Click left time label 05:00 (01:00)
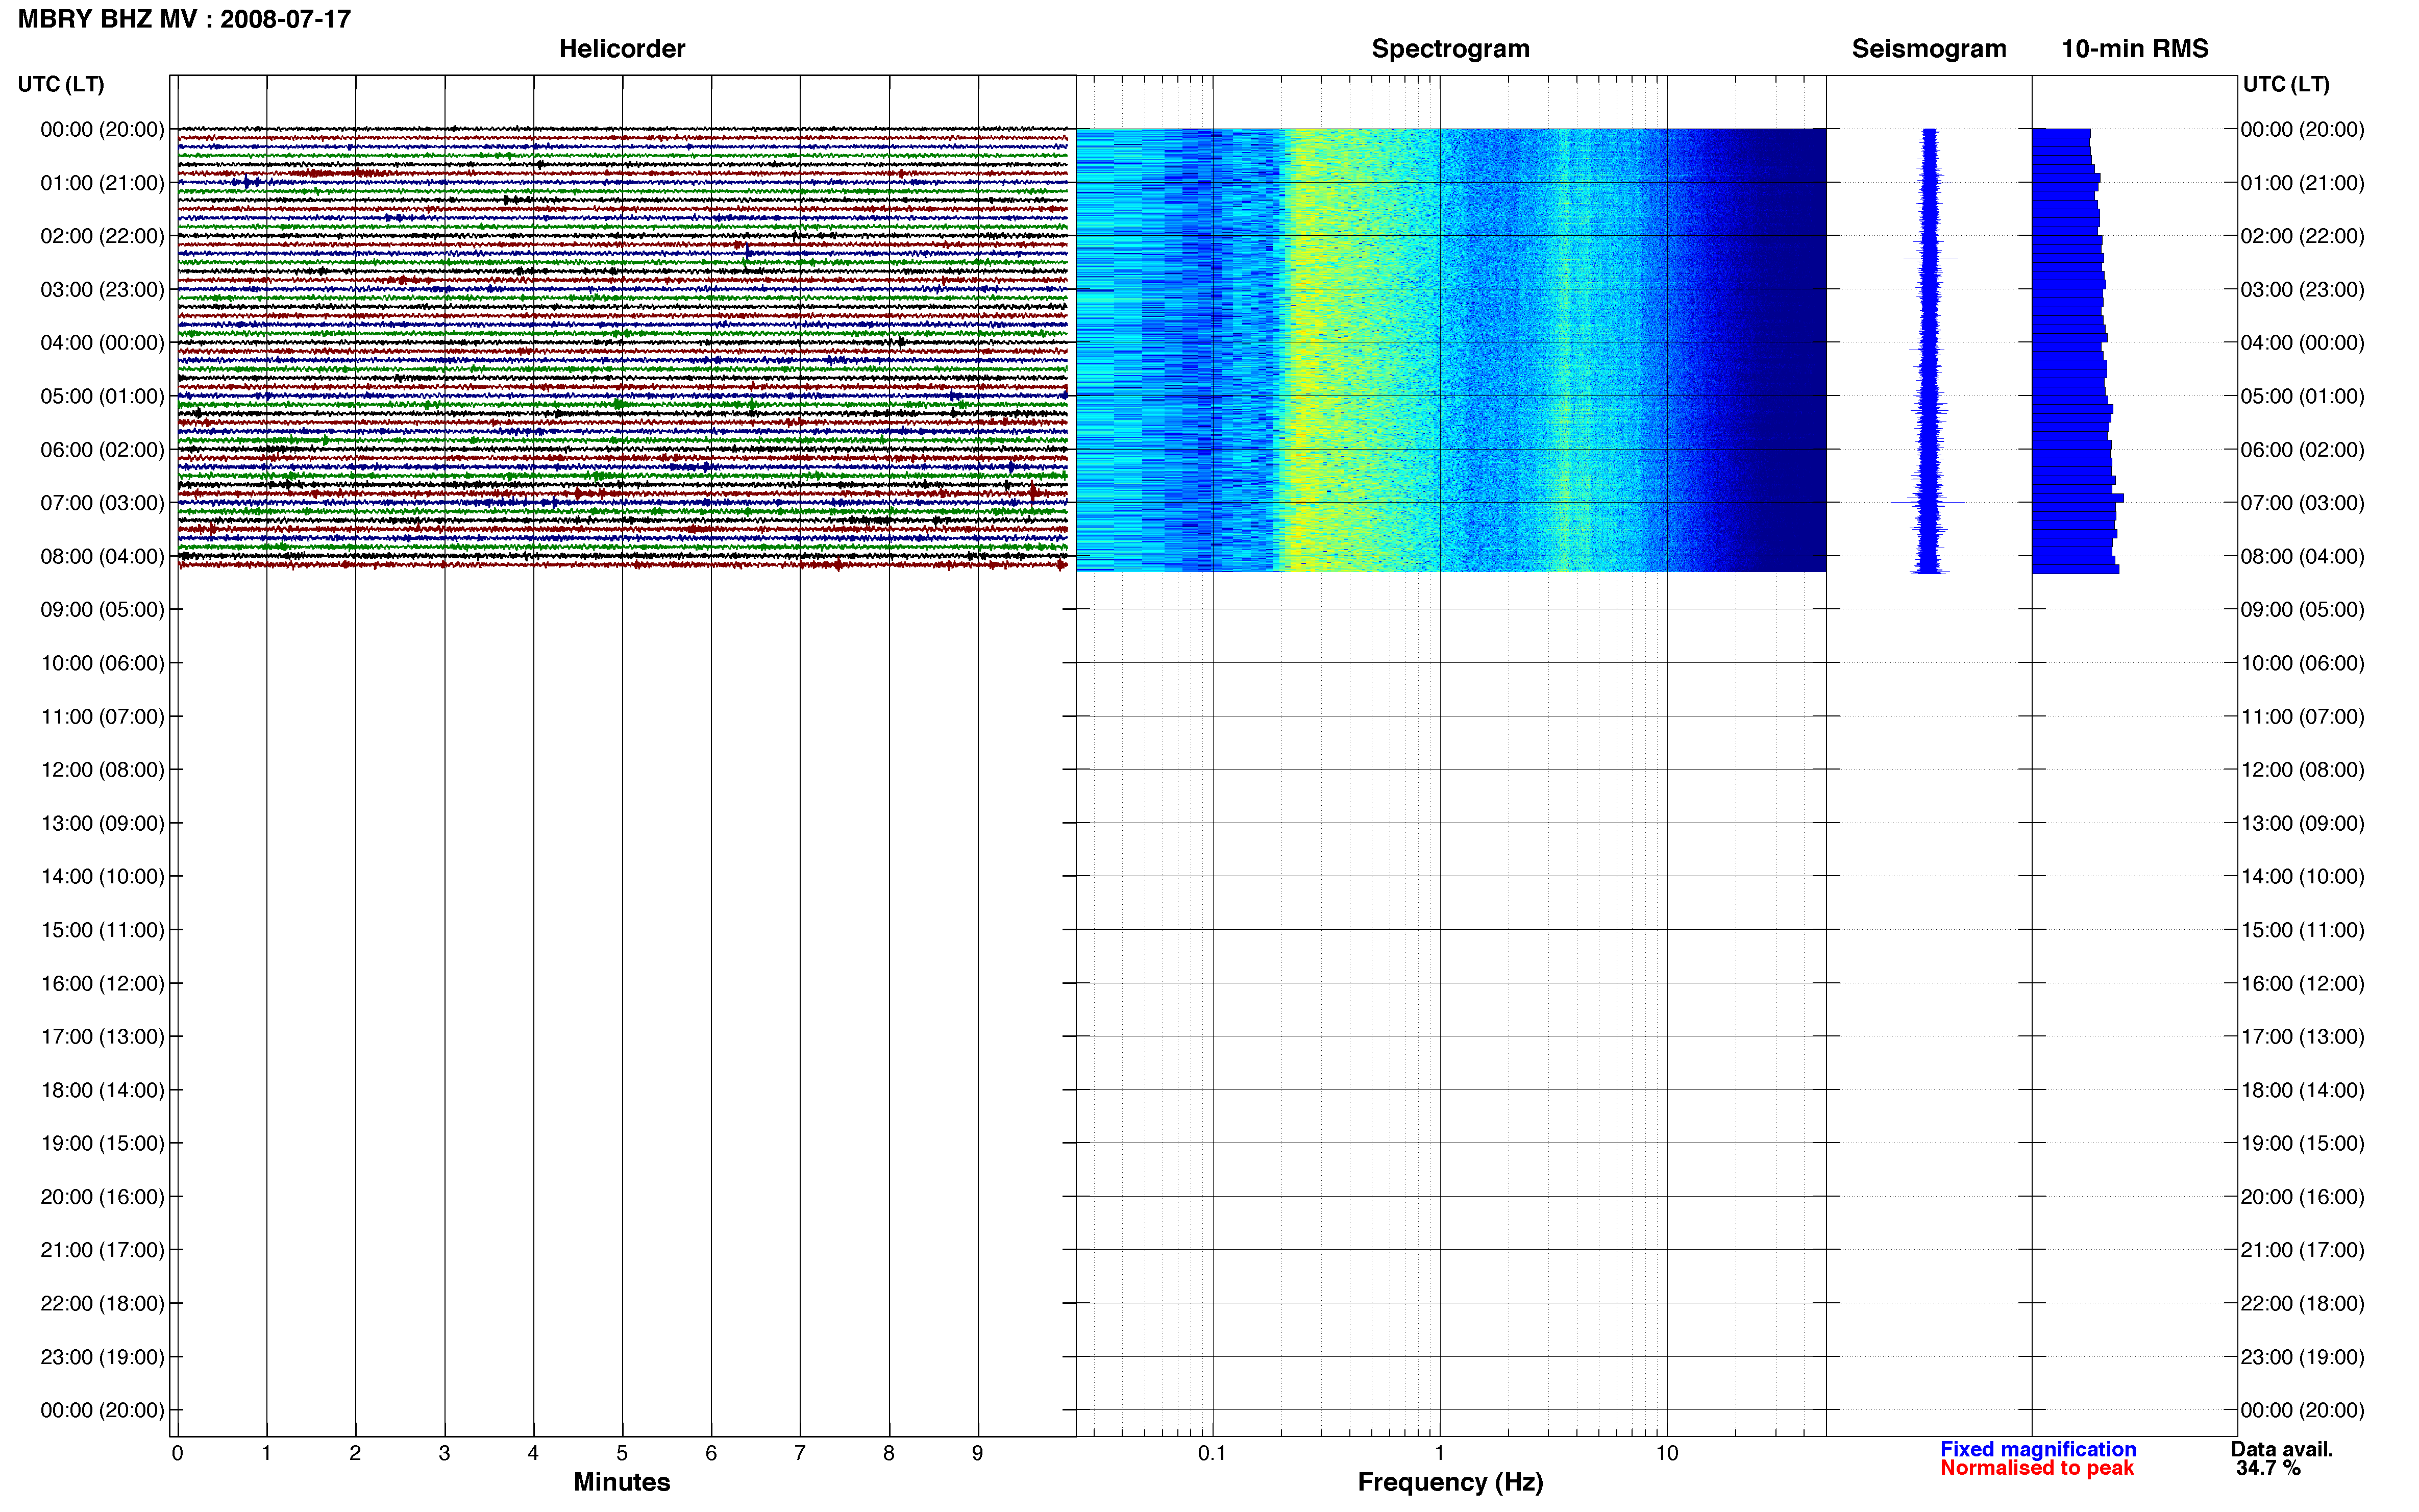Image resolution: width=2419 pixels, height=1512 pixels. click(102, 396)
